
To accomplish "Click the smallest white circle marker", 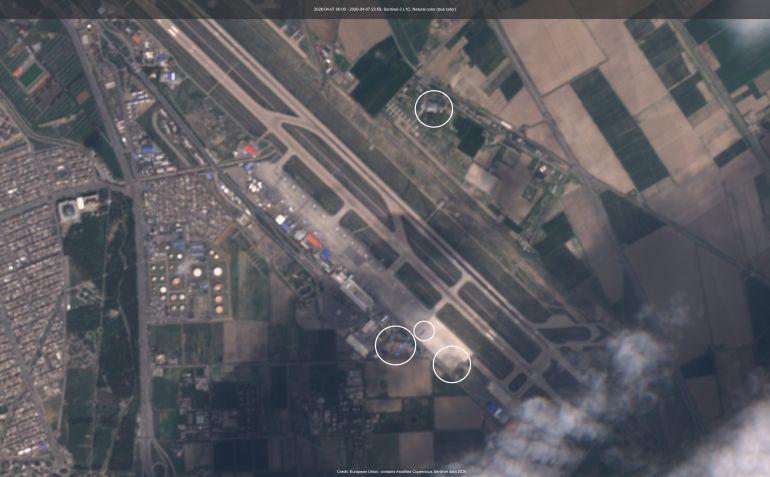I will (x=424, y=331).
